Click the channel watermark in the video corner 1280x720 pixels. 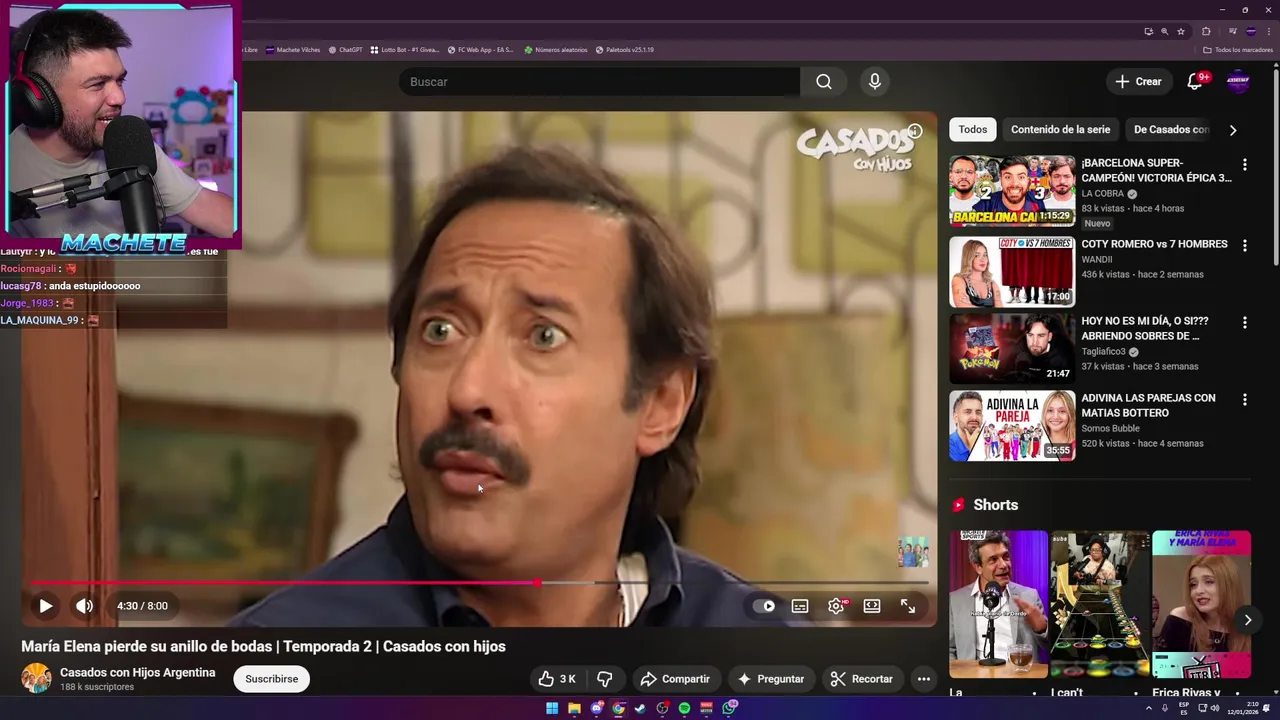[x=913, y=552]
